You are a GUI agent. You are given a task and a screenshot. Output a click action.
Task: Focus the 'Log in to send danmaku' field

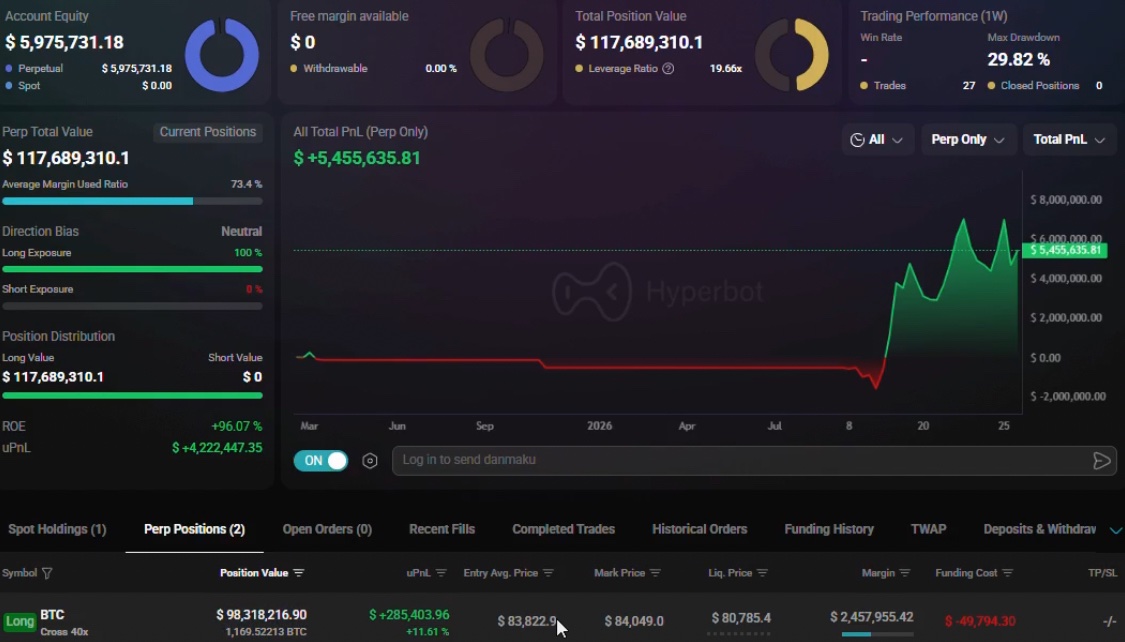tap(754, 461)
